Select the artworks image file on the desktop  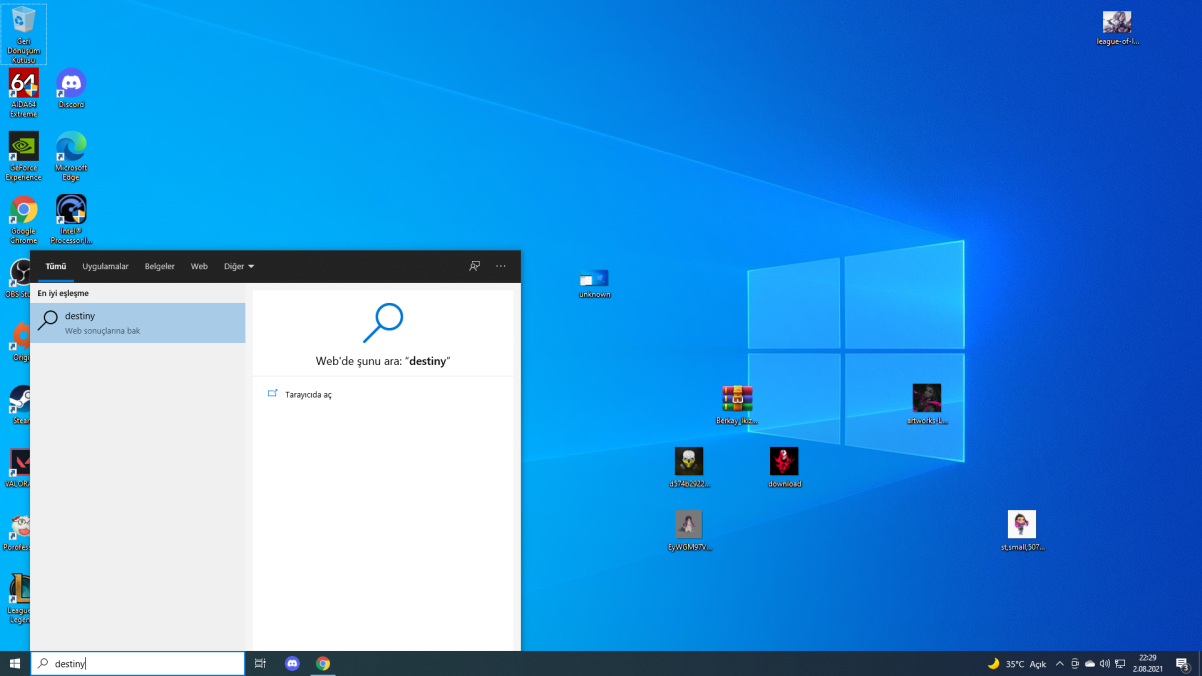pos(927,405)
